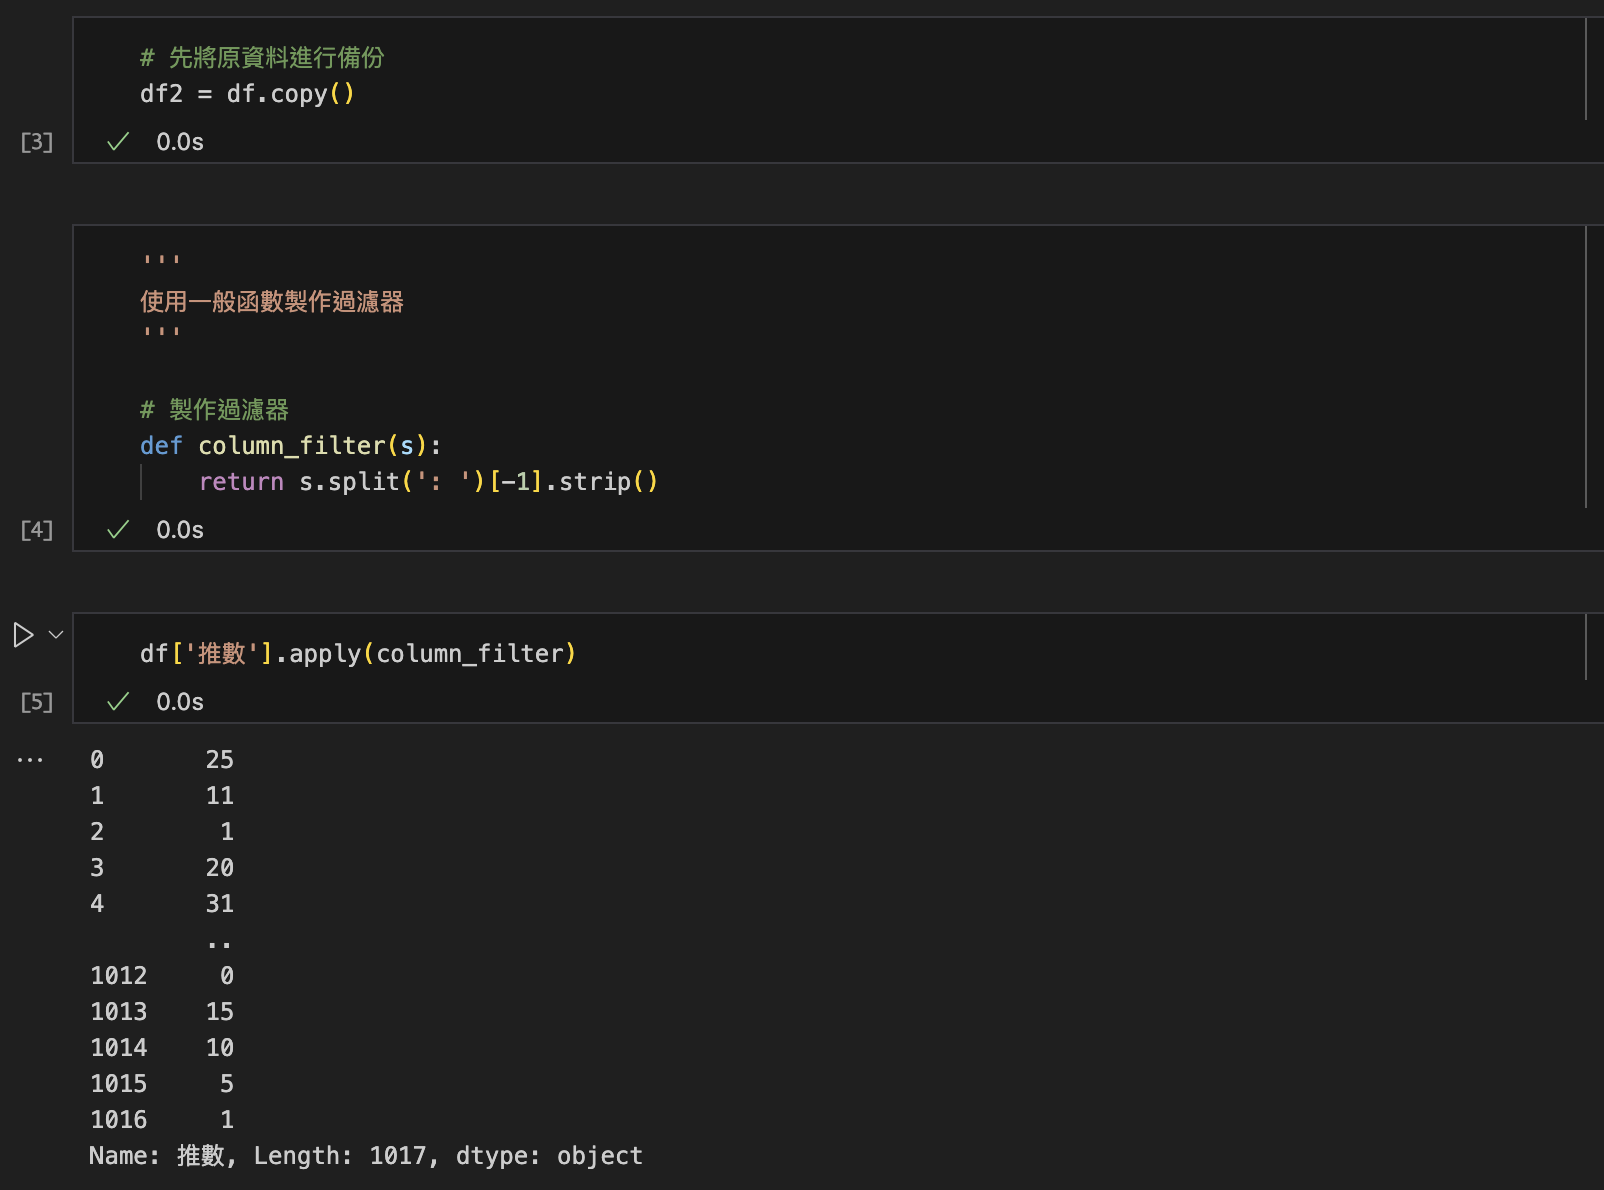
Task: Click the success checkmark of cell 5
Action: click(x=118, y=702)
